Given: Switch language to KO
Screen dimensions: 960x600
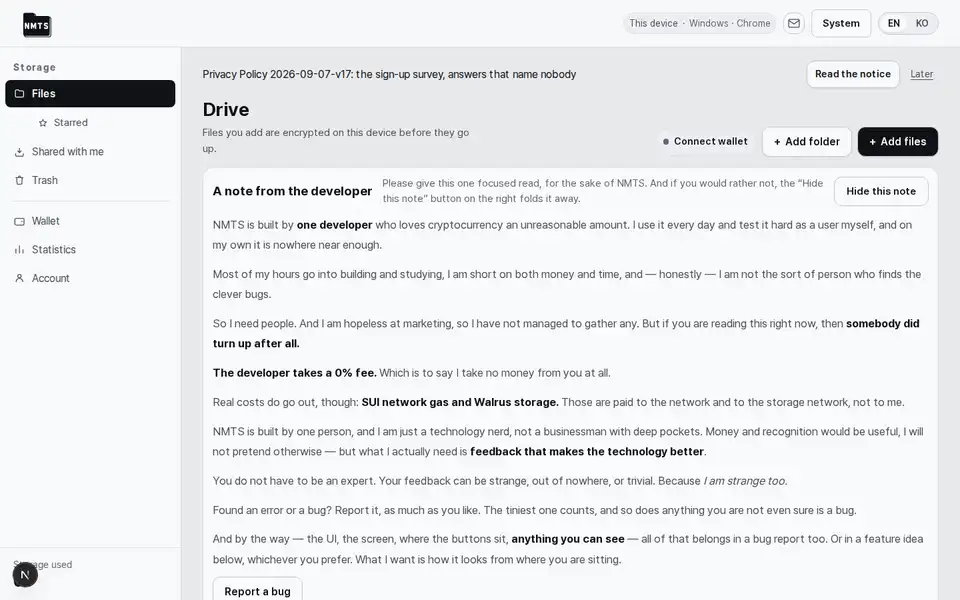Looking at the screenshot, I should [921, 23].
